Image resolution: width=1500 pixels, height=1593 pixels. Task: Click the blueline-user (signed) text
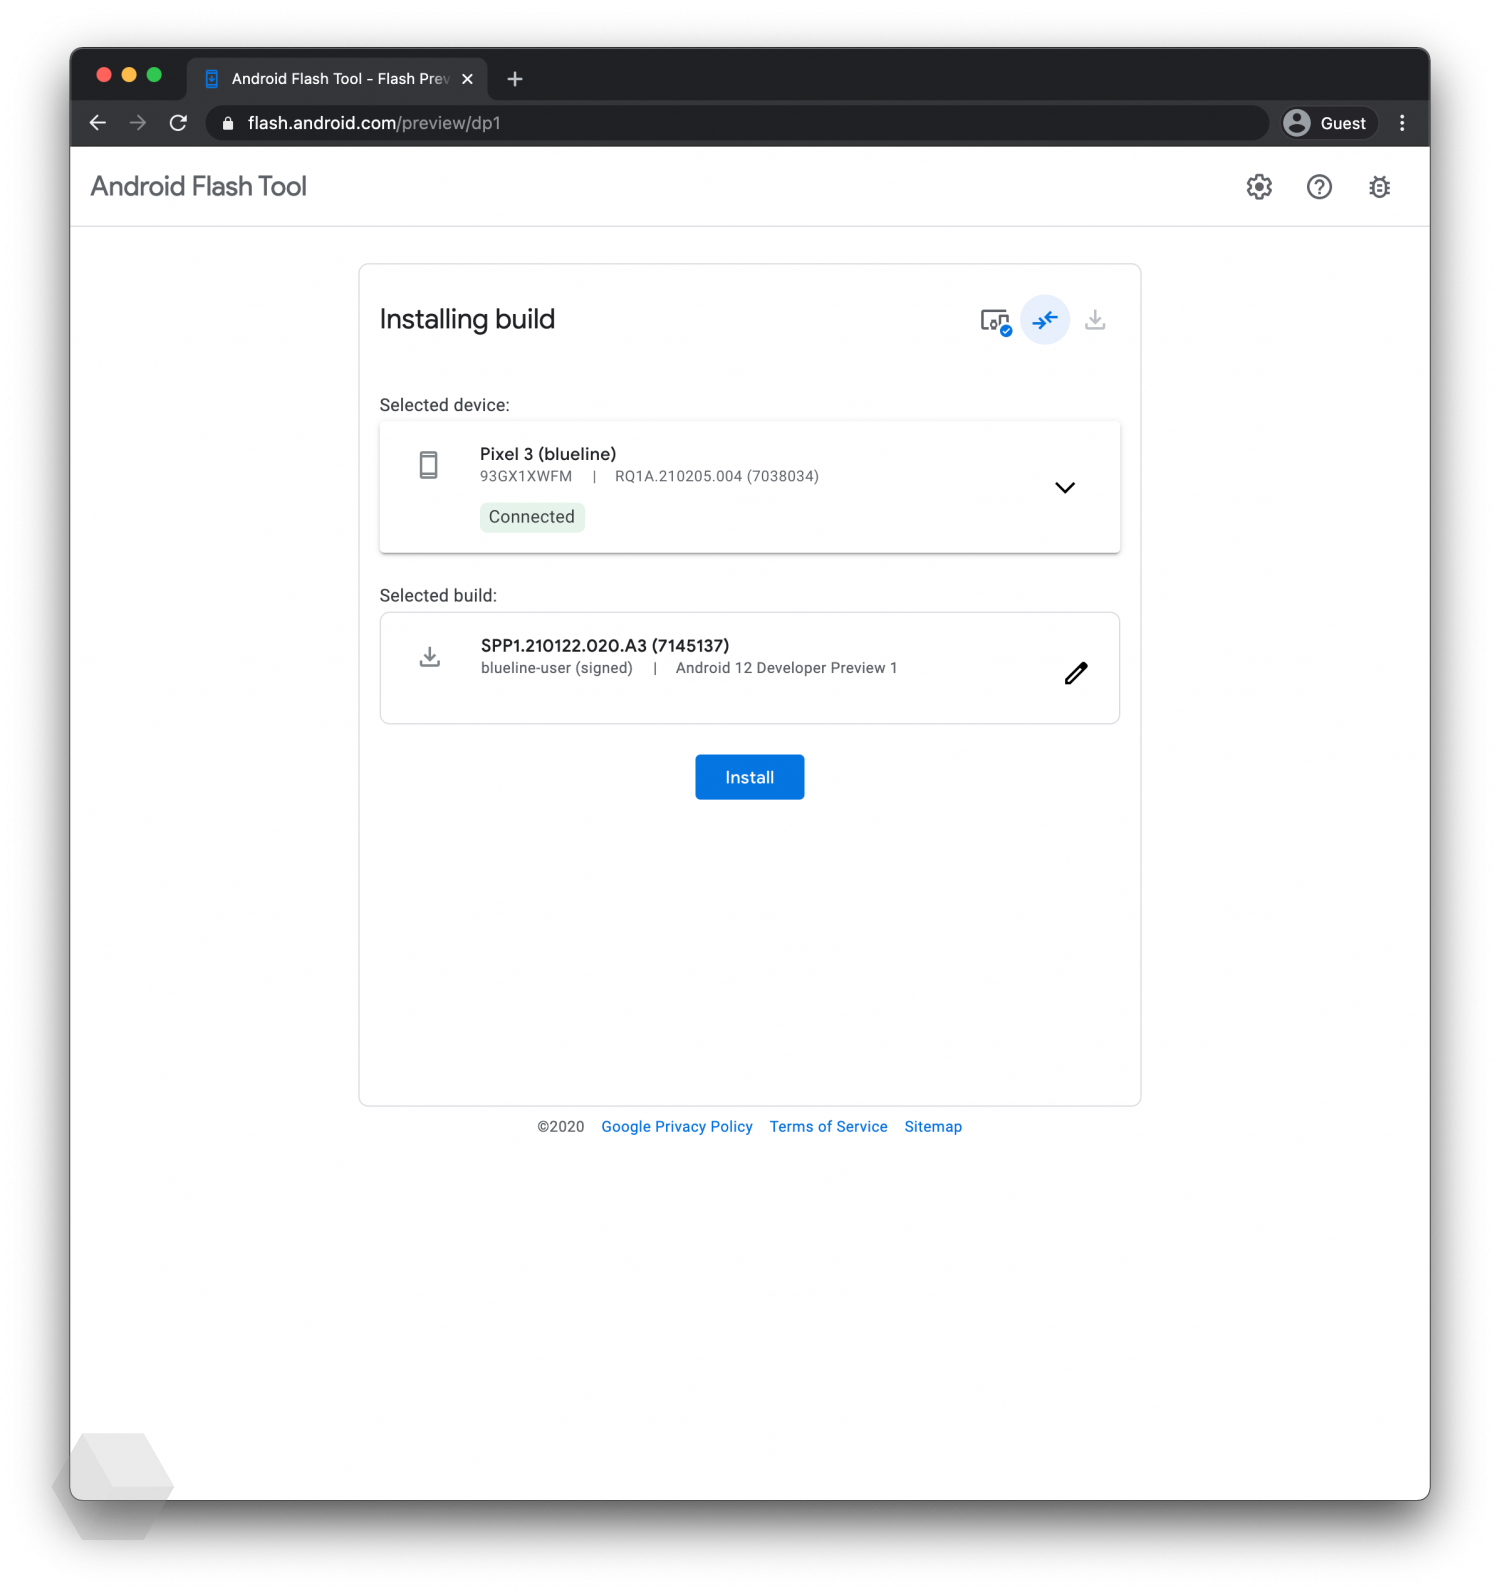point(557,668)
